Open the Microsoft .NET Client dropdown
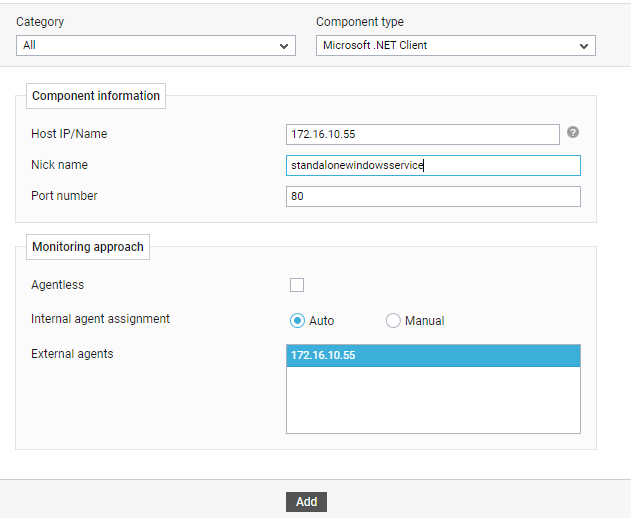Screen dimensions: 631x518 [x=456, y=45]
